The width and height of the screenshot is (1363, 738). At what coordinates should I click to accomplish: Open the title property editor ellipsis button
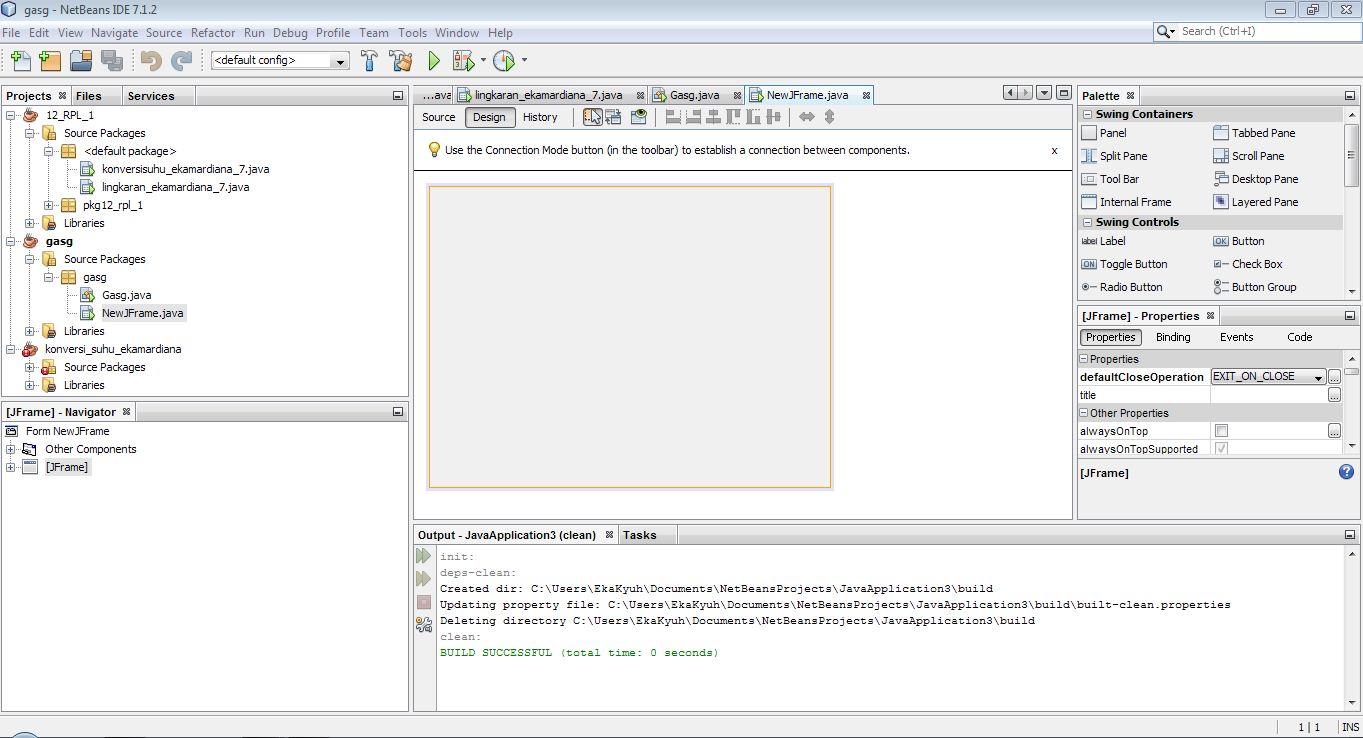click(1334, 395)
